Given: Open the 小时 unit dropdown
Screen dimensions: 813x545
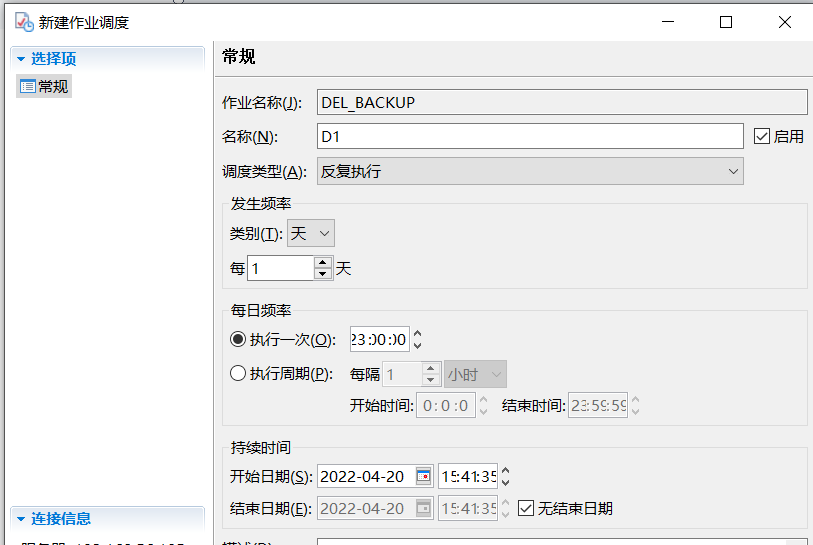Looking at the screenshot, I should pos(475,374).
